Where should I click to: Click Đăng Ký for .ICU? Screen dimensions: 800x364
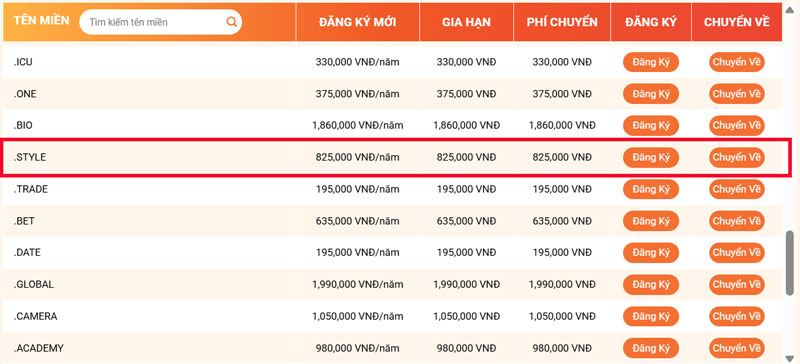(x=651, y=62)
